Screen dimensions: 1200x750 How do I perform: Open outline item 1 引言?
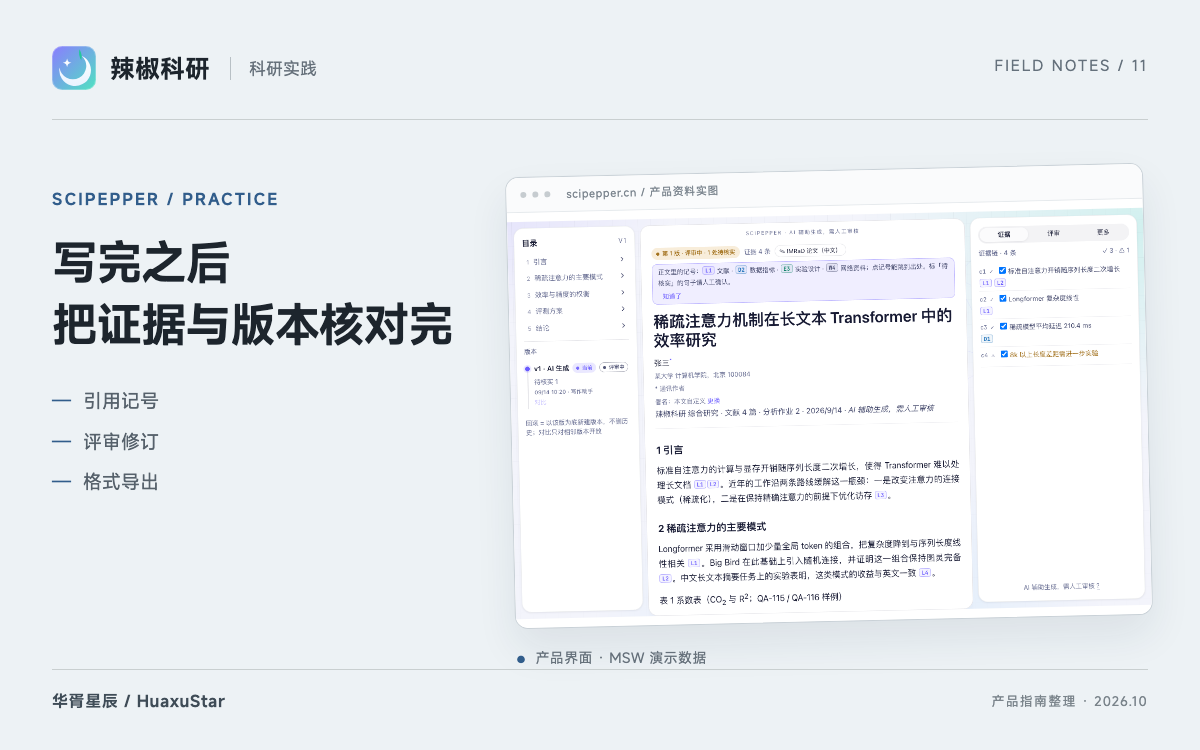535,262
